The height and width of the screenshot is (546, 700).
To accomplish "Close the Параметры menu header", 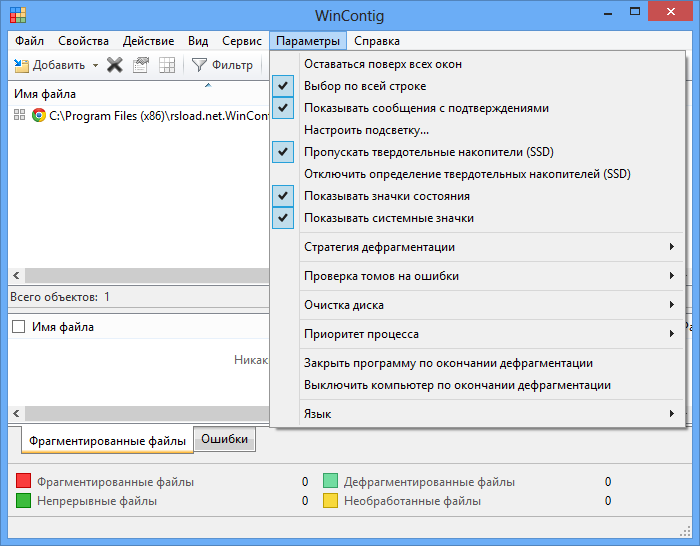I will [x=308, y=41].
